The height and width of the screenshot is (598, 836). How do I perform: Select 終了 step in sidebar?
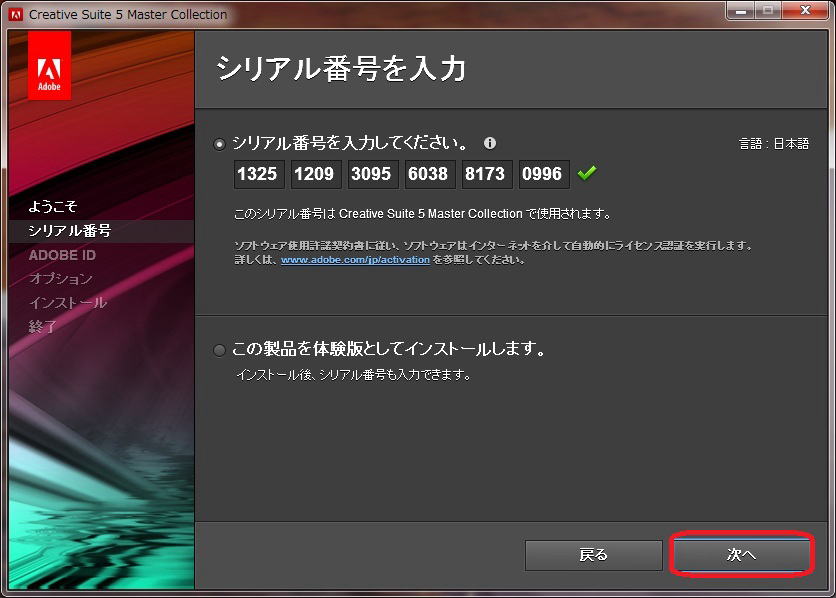(x=43, y=326)
